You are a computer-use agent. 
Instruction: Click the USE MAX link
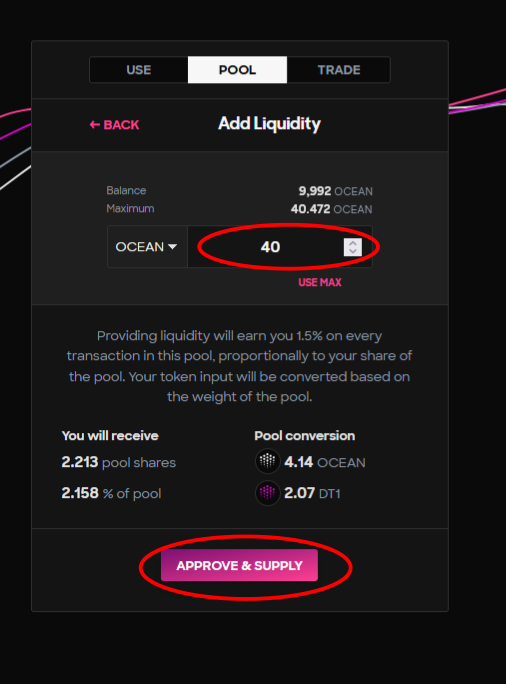[x=320, y=282]
